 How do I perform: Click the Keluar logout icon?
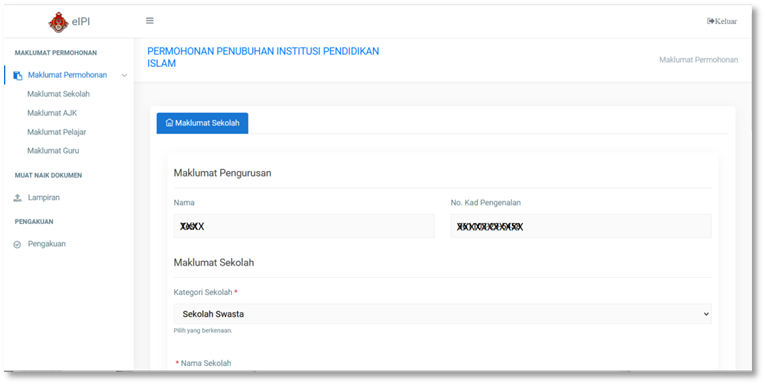[711, 21]
